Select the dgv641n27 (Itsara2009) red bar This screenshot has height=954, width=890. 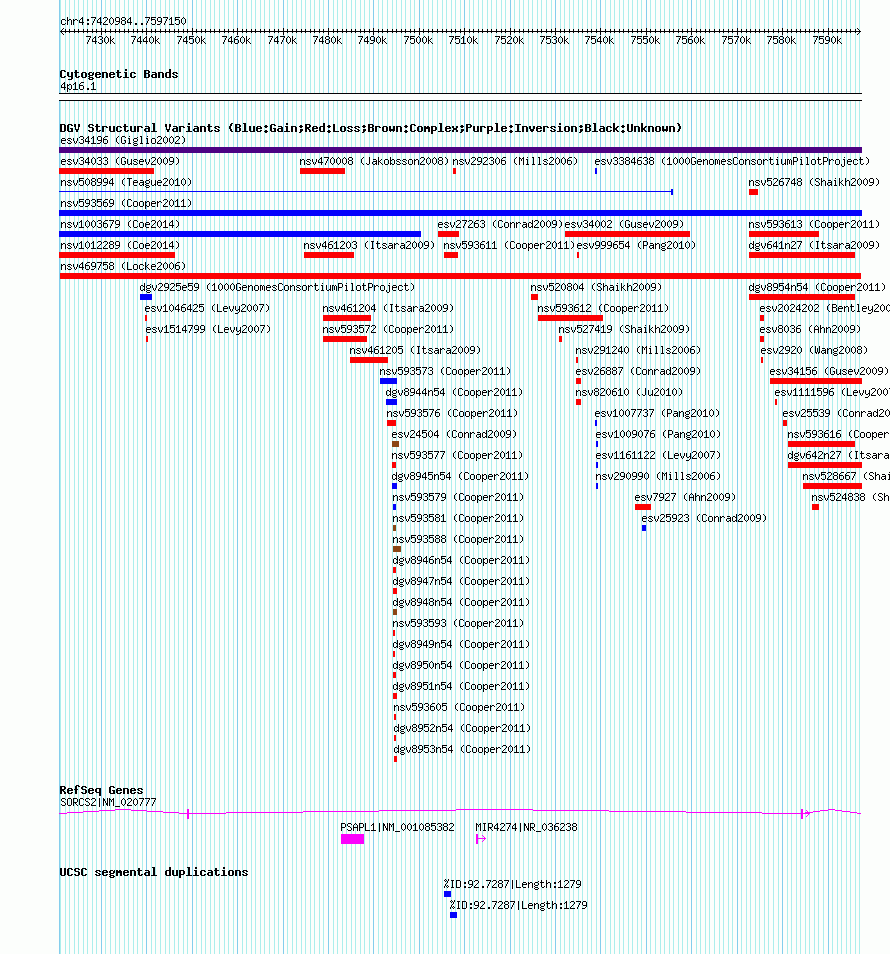[802, 255]
